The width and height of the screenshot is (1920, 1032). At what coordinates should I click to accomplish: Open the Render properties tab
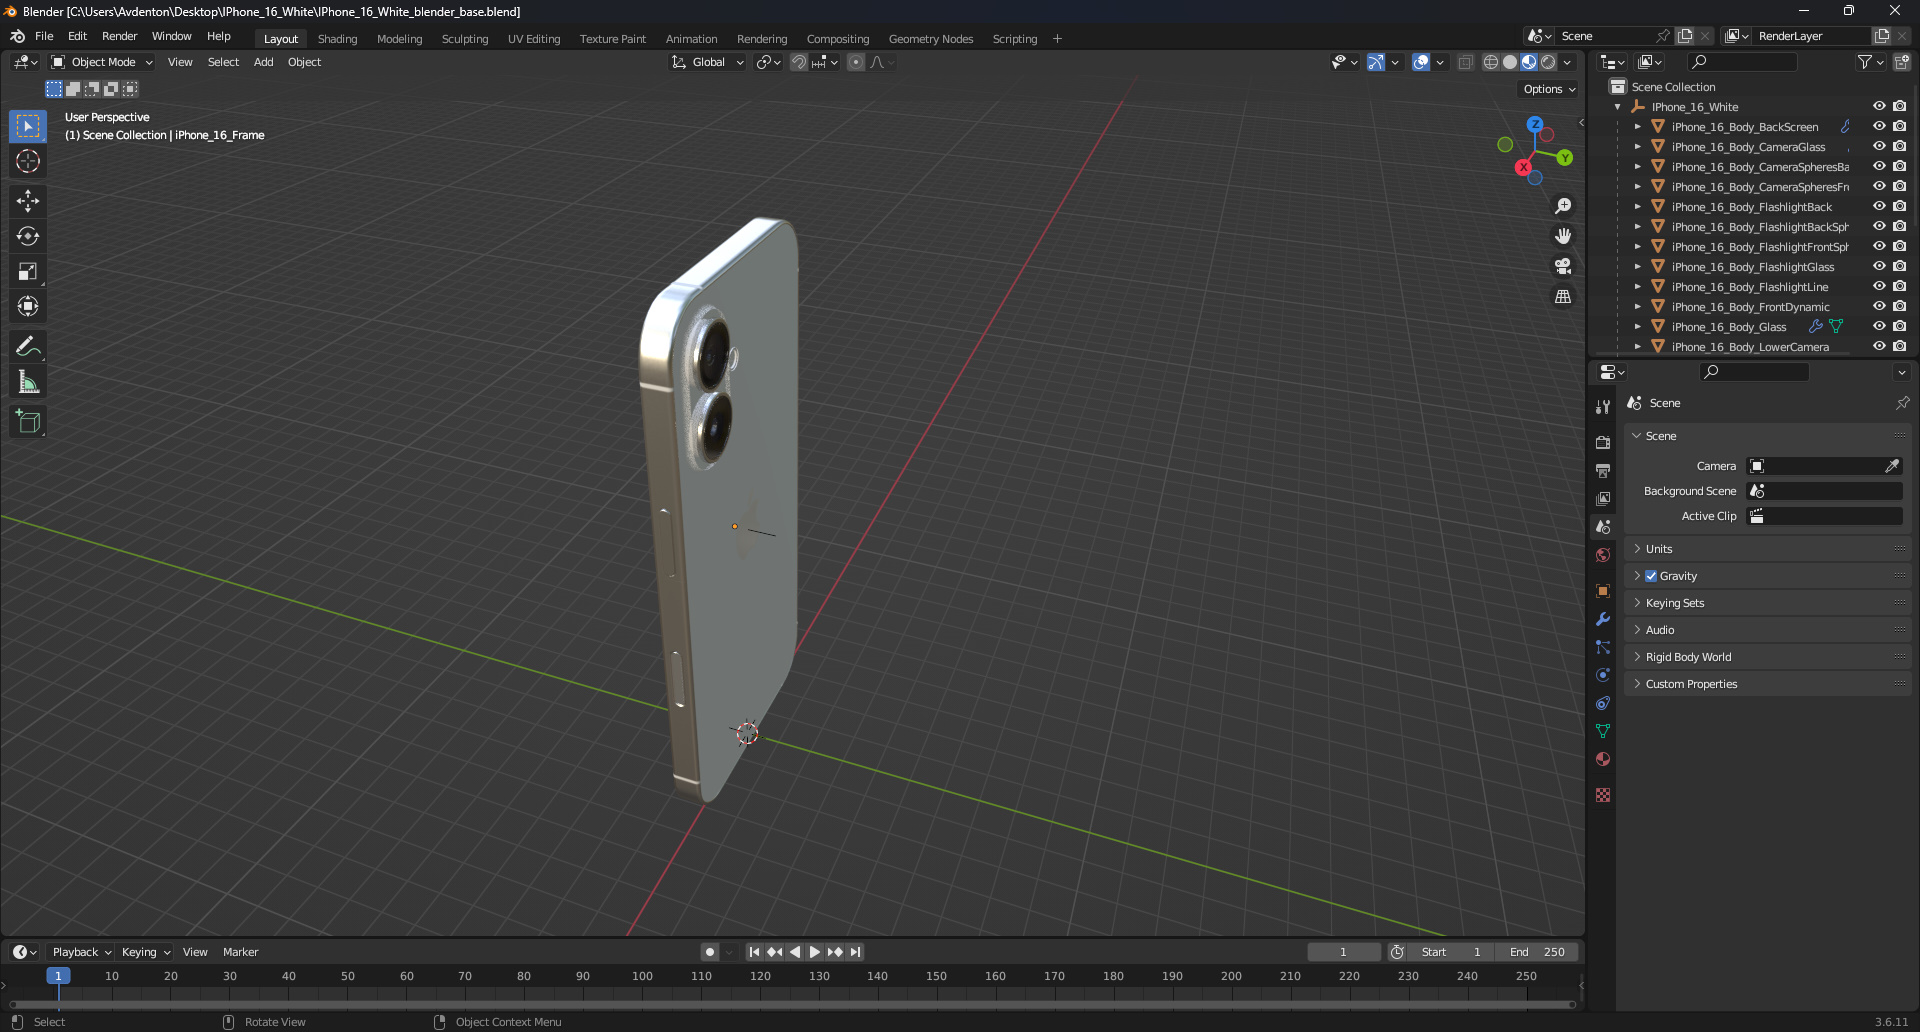(x=1603, y=442)
